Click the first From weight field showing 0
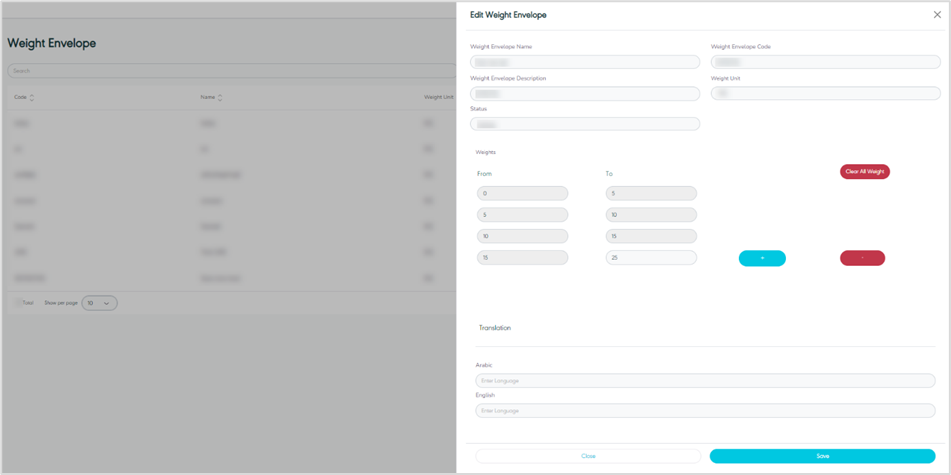The width and height of the screenshot is (951, 475). [x=522, y=194]
